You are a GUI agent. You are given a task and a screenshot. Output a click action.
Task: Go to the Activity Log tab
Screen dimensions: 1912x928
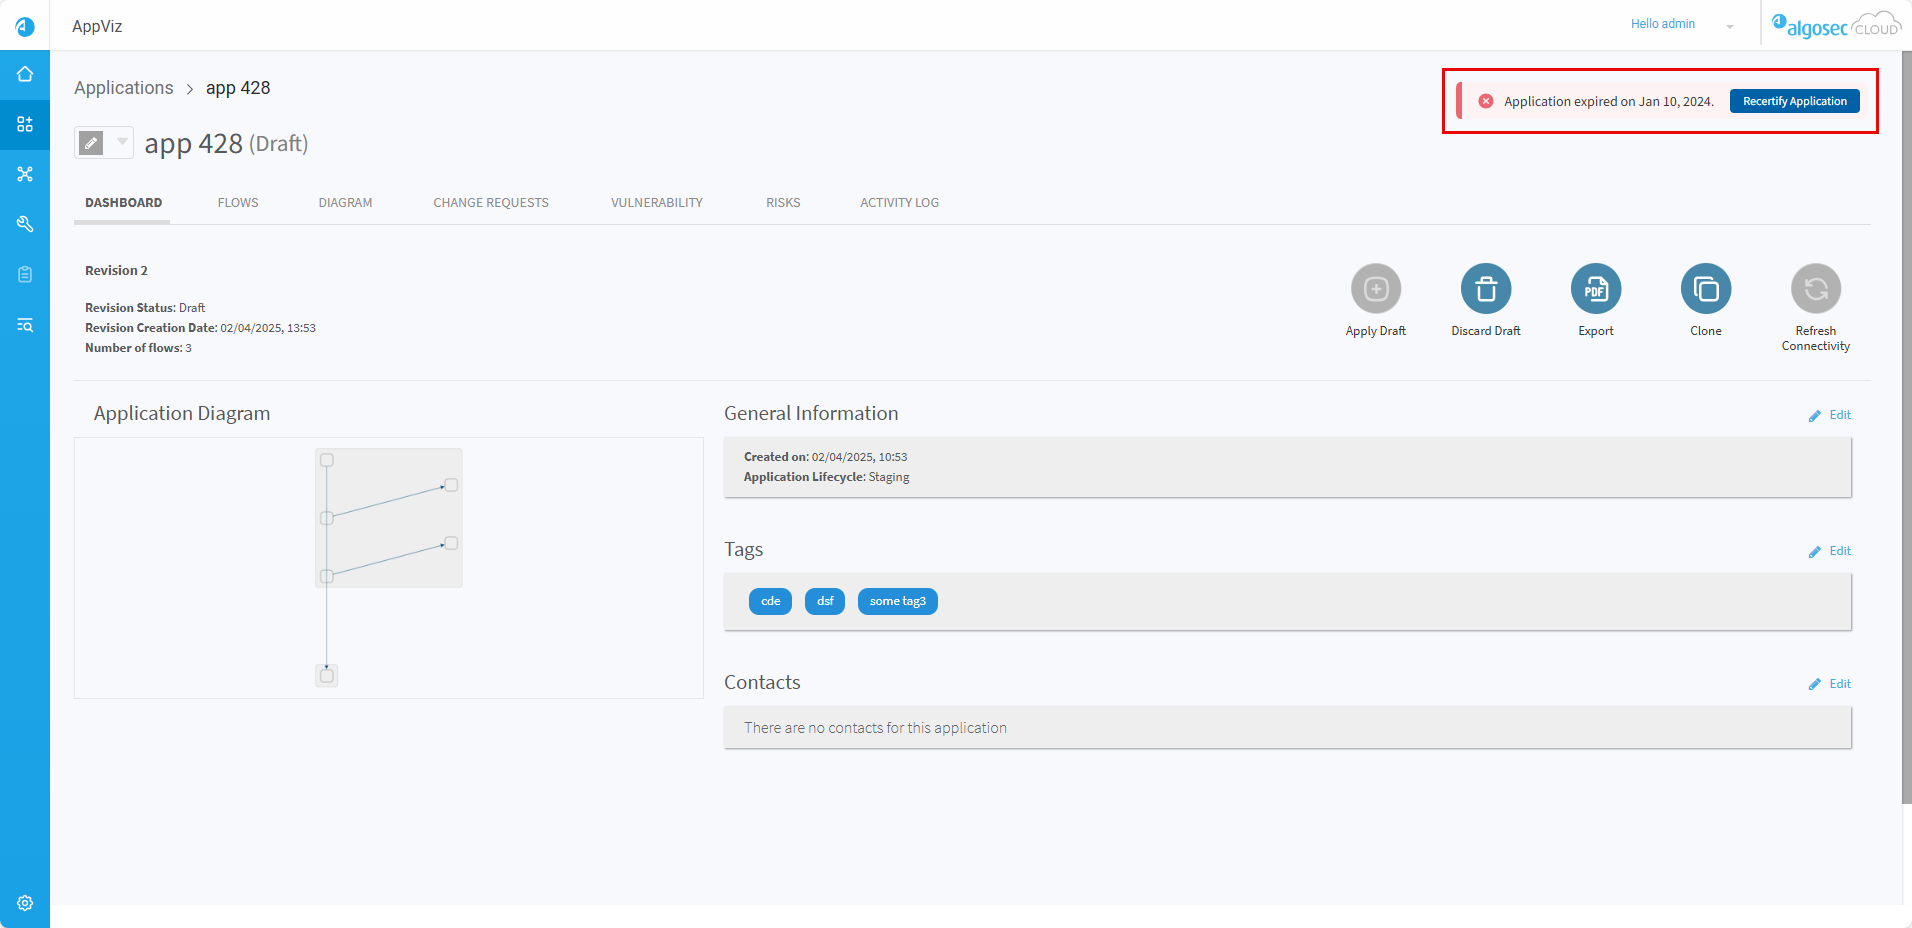point(899,203)
